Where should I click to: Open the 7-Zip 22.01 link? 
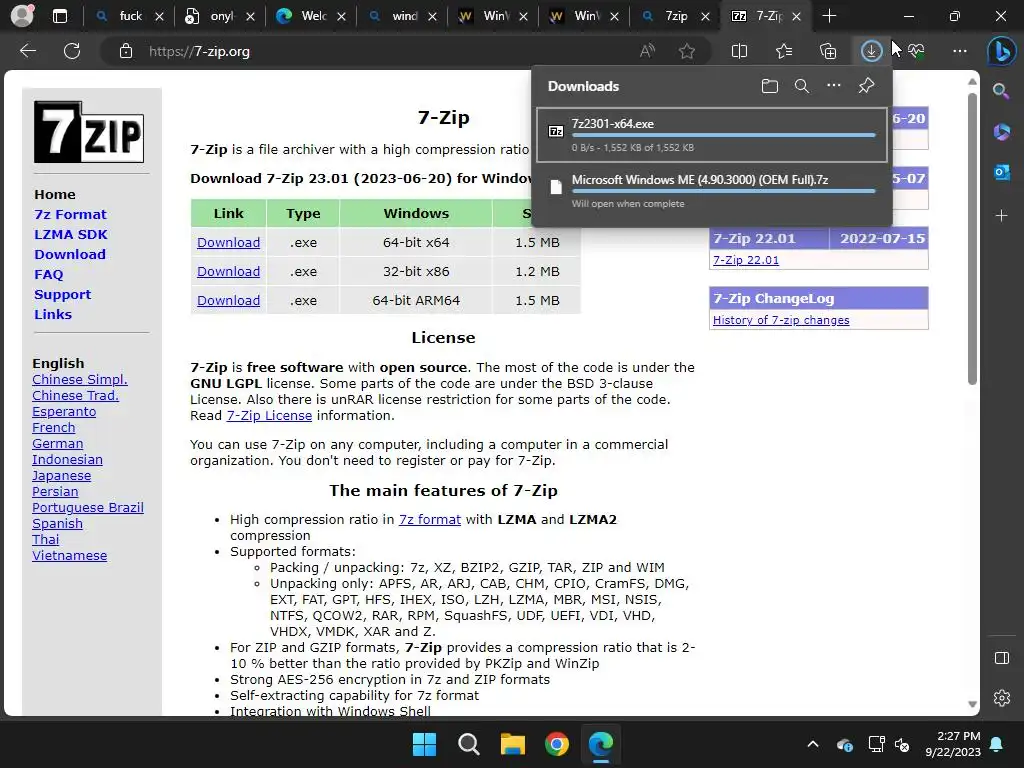pos(746,260)
